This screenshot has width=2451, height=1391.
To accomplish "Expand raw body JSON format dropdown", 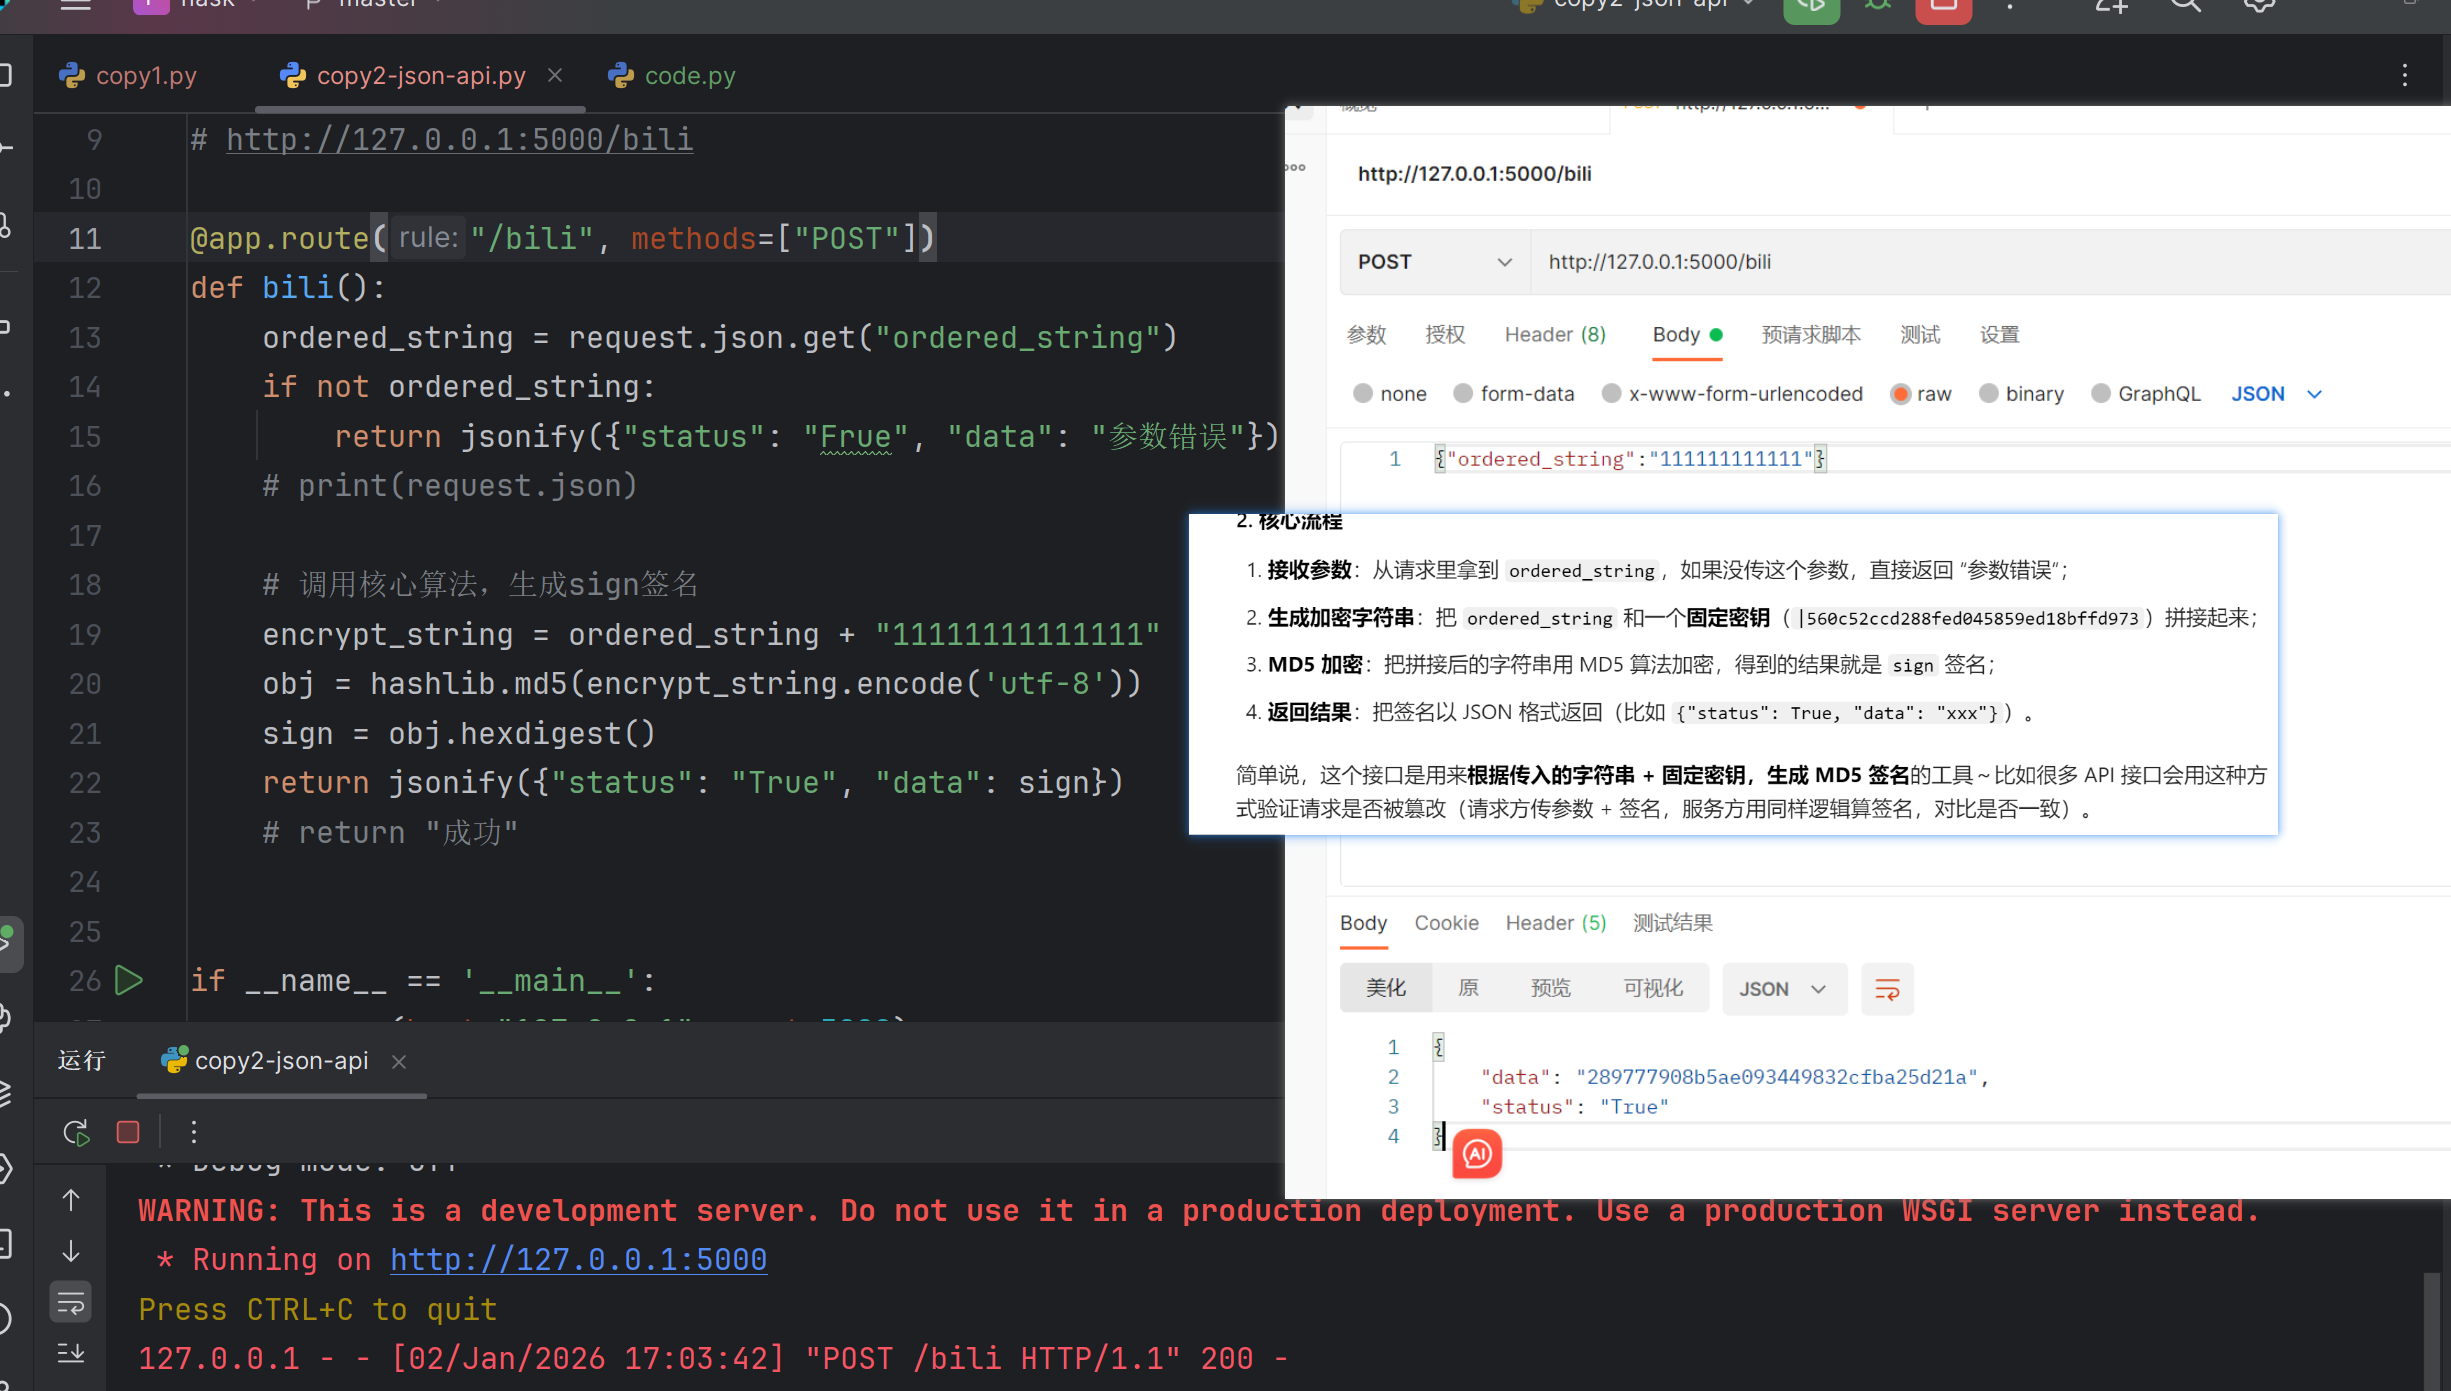I will (x=2275, y=394).
